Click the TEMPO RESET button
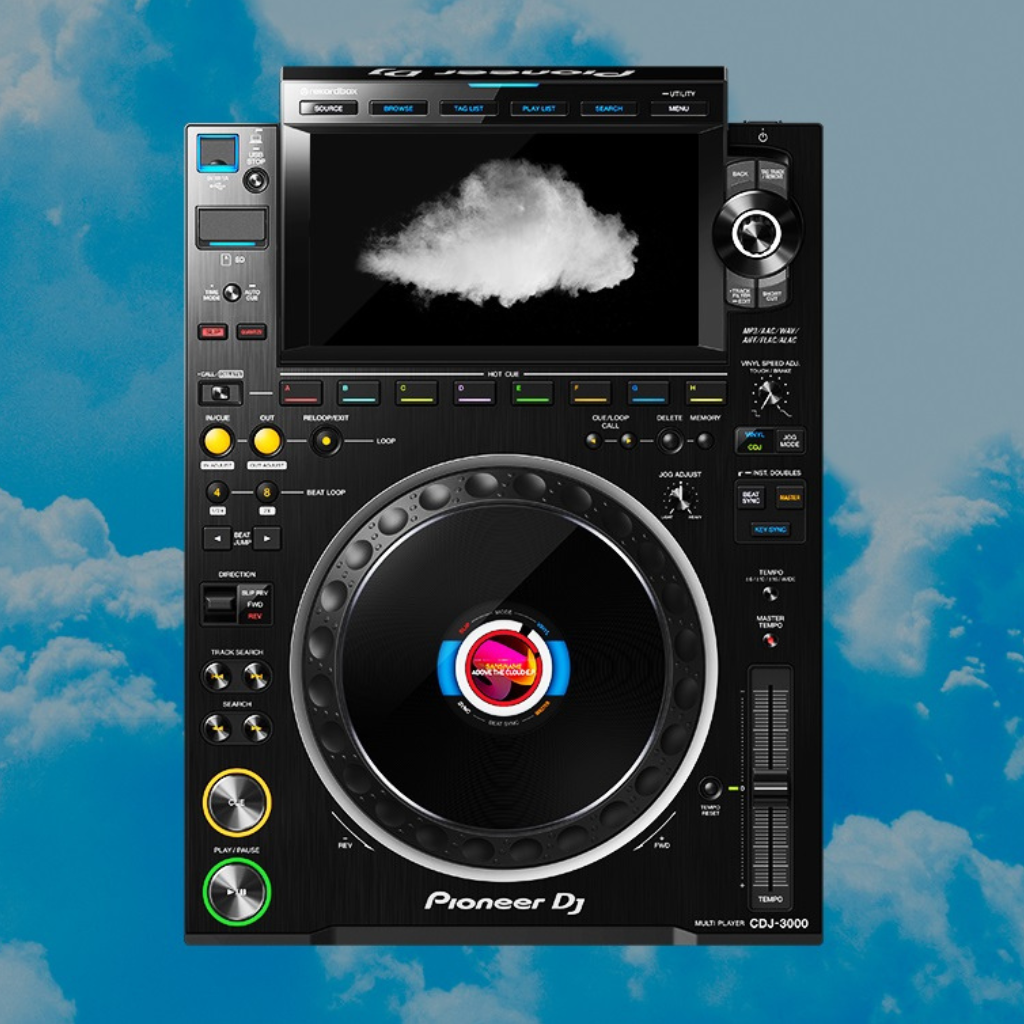The image size is (1024, 1024). coord(710,788)
